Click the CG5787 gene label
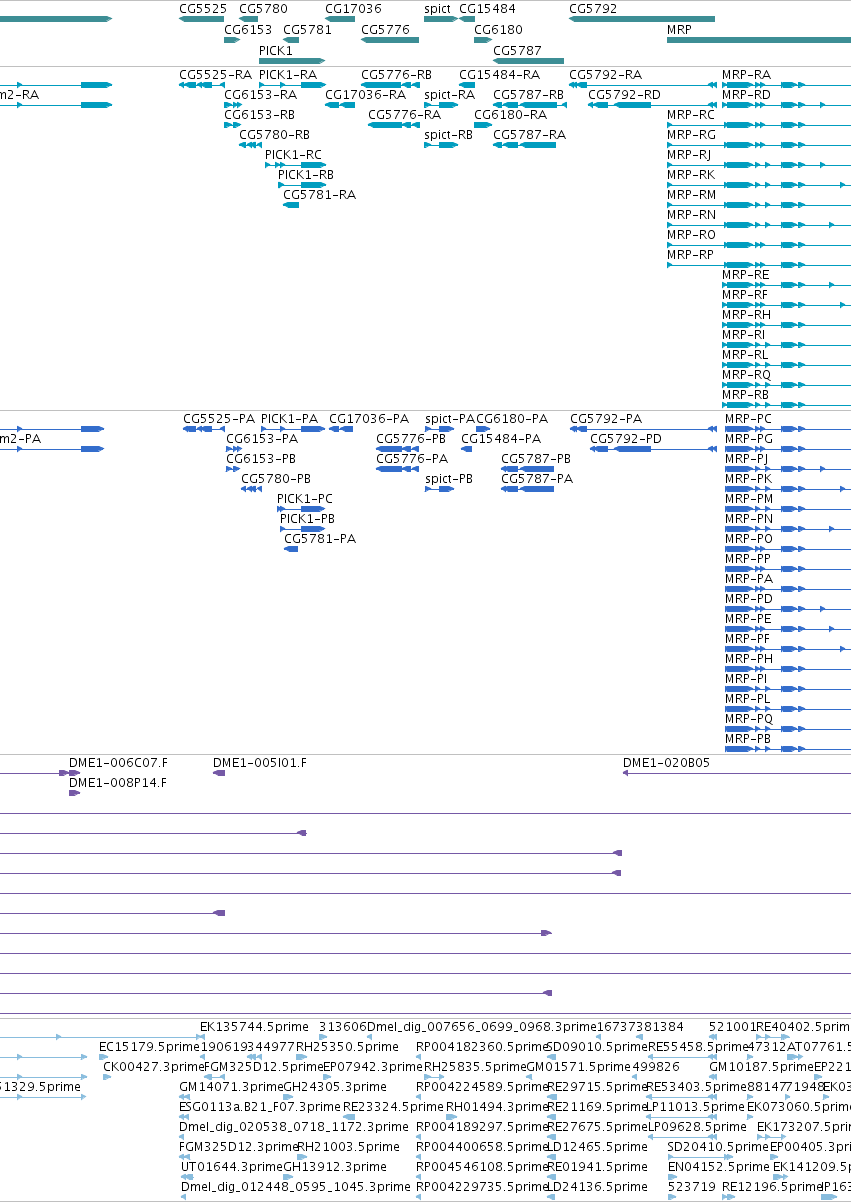Viewport: 851px width, 1202px height. 517,49
